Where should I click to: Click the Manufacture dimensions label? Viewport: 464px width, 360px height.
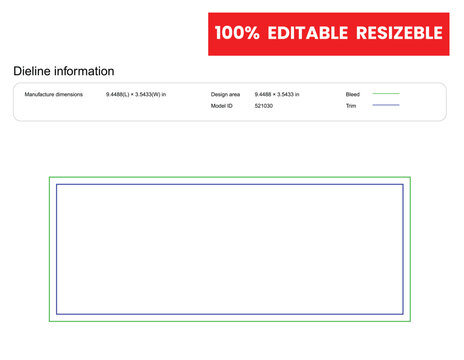pyautogui.click(x=54, y=94)
